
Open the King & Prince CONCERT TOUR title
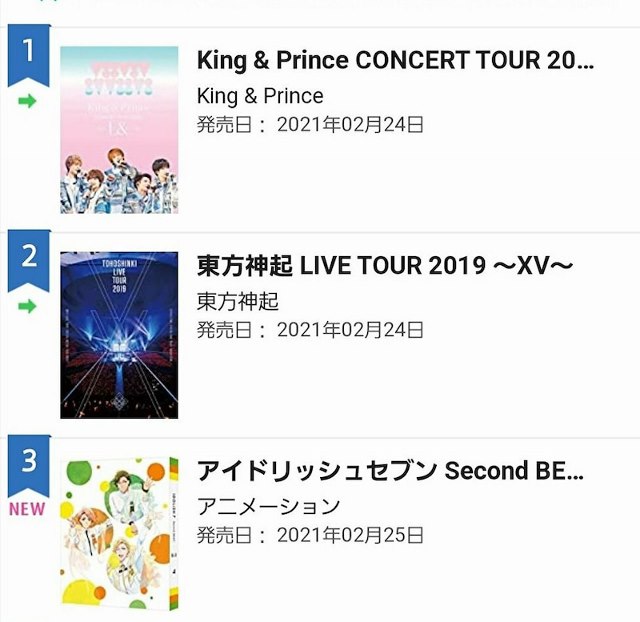click(395, 61)
